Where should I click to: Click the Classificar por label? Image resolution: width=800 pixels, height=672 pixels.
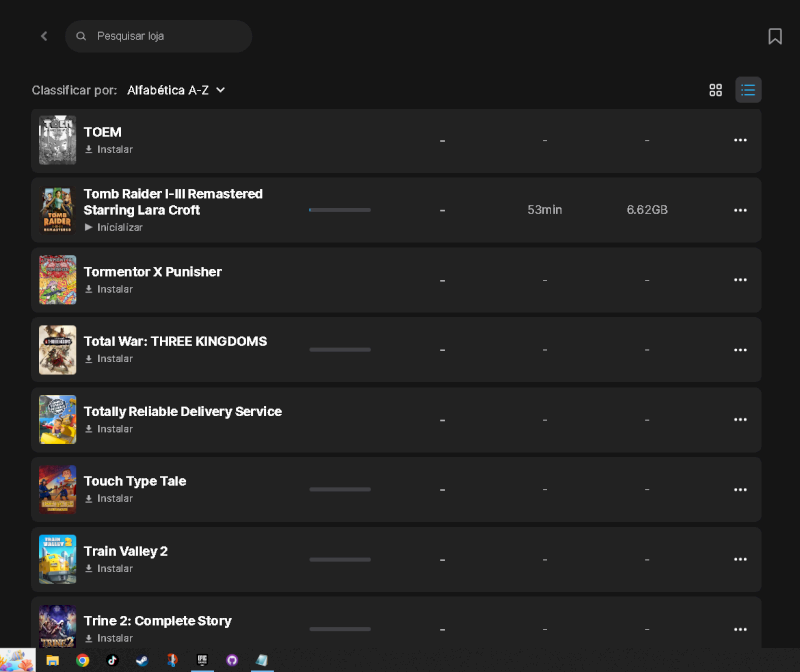74,90
